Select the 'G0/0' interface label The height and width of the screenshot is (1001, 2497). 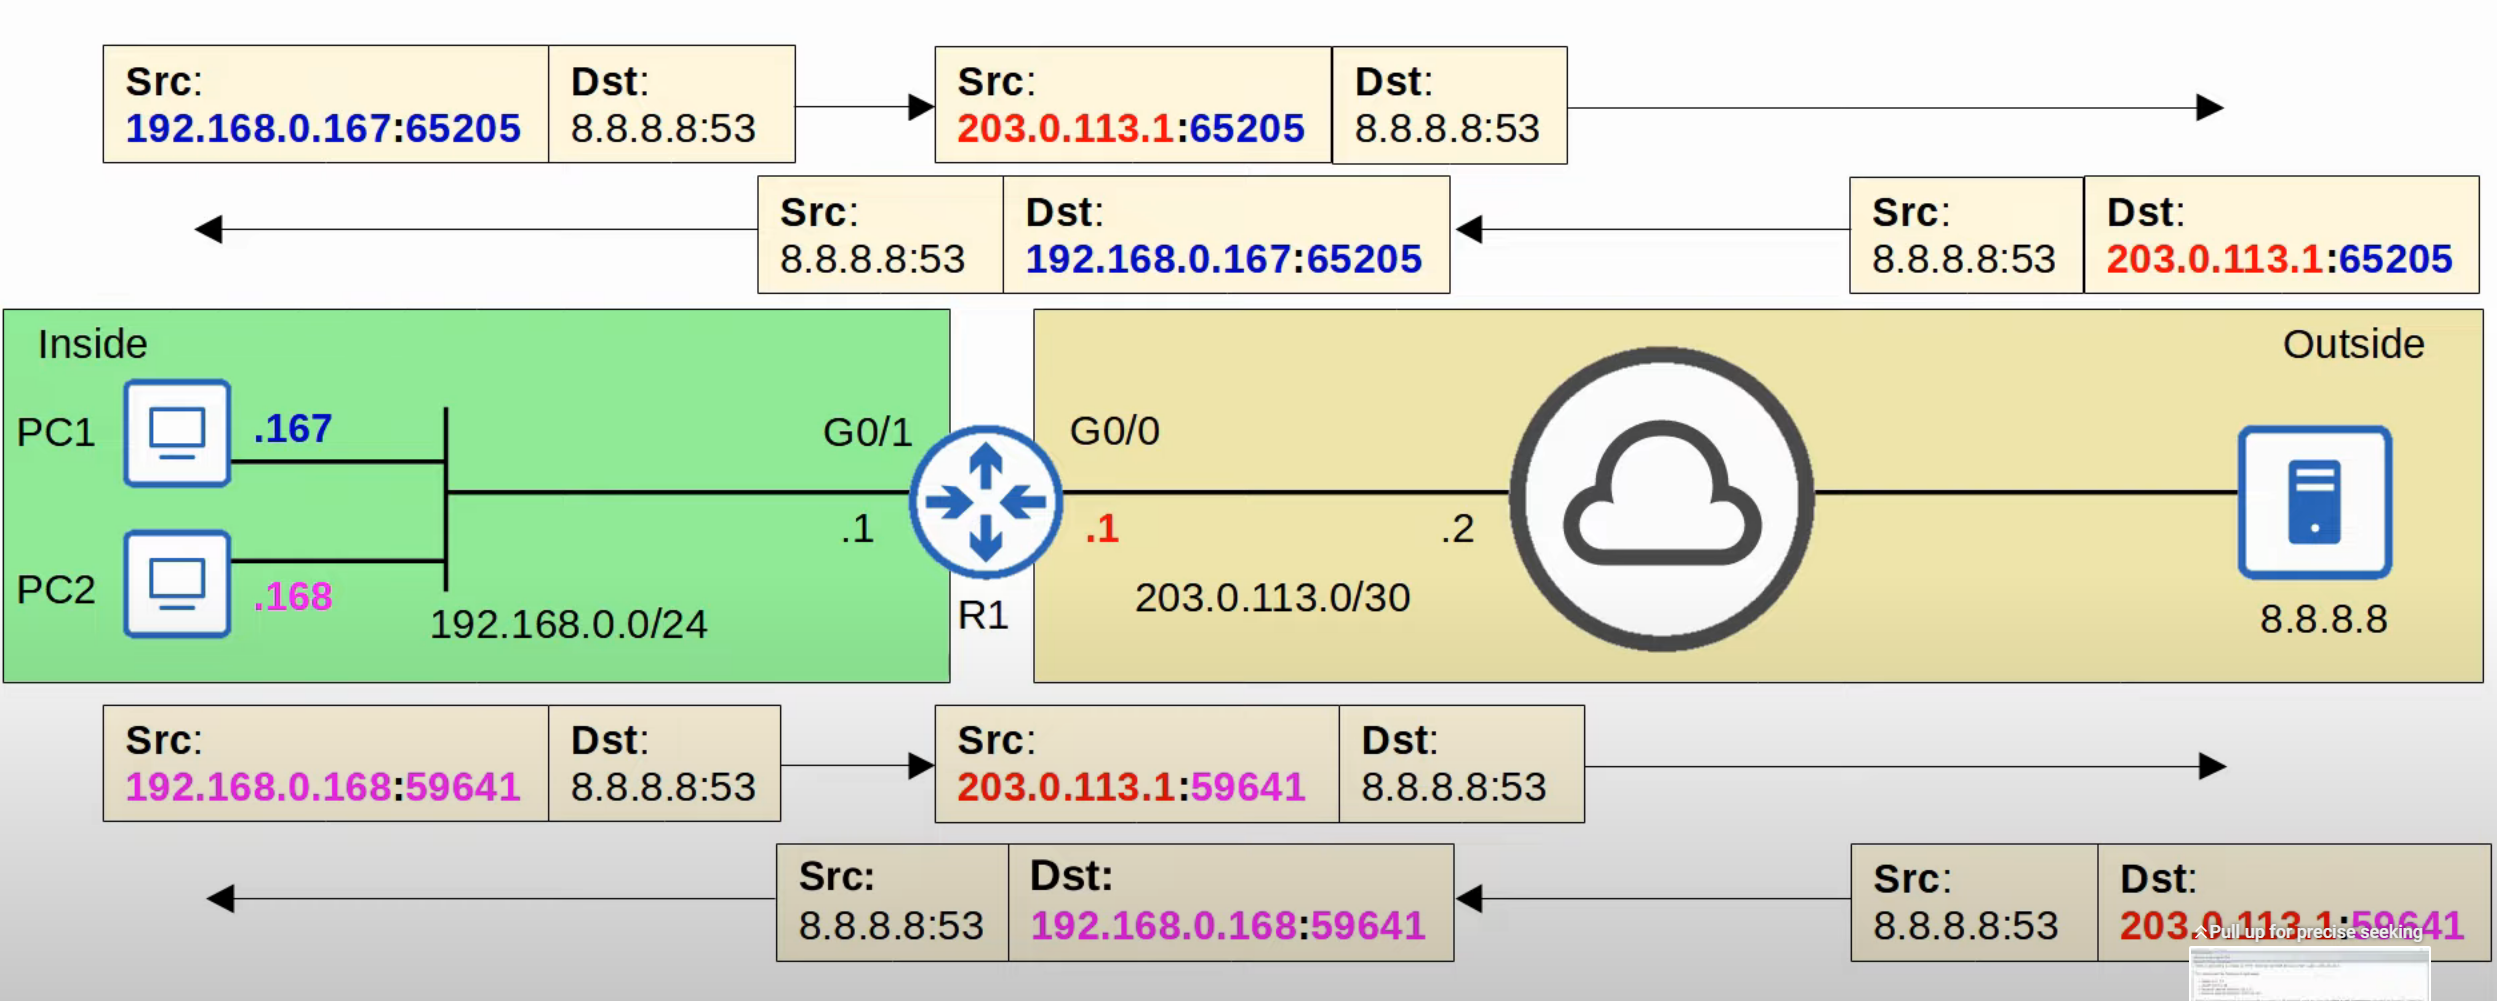coord(1115,431)
